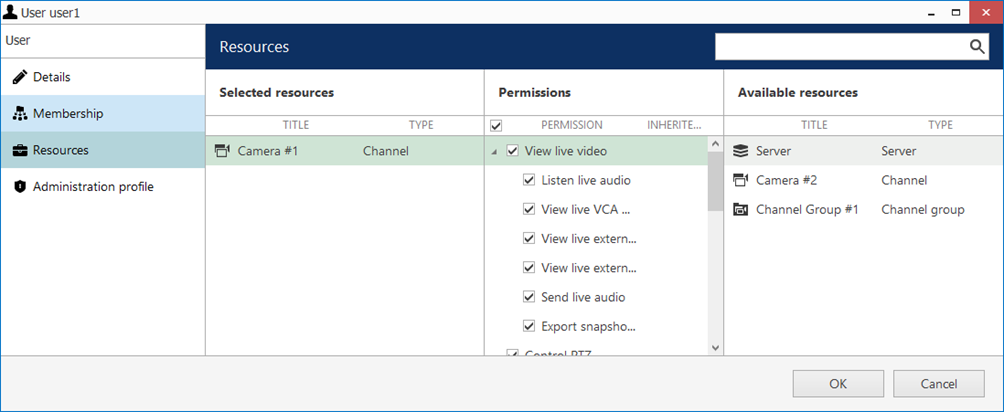The image size is (1004, 412).
Task: Toggle select-all checkbox in Permissions header
Action: coord(496,126)
